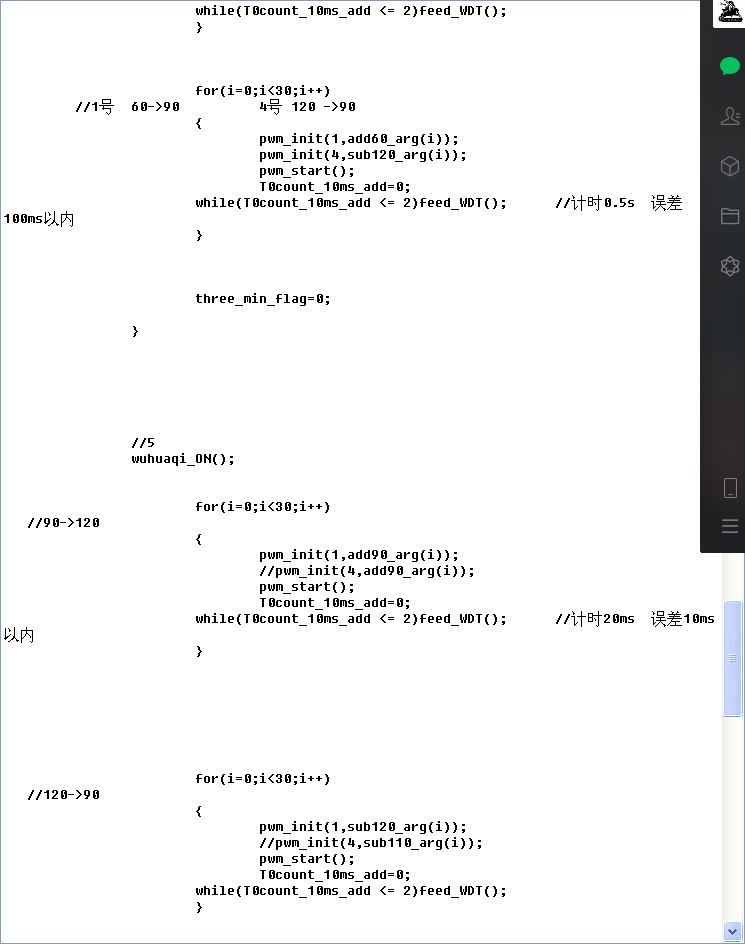This screenshot has width=745, height=944.
Task: Click the pwm_init(4,sub120_arg(i)); line
Action: [x=362, y=155]
